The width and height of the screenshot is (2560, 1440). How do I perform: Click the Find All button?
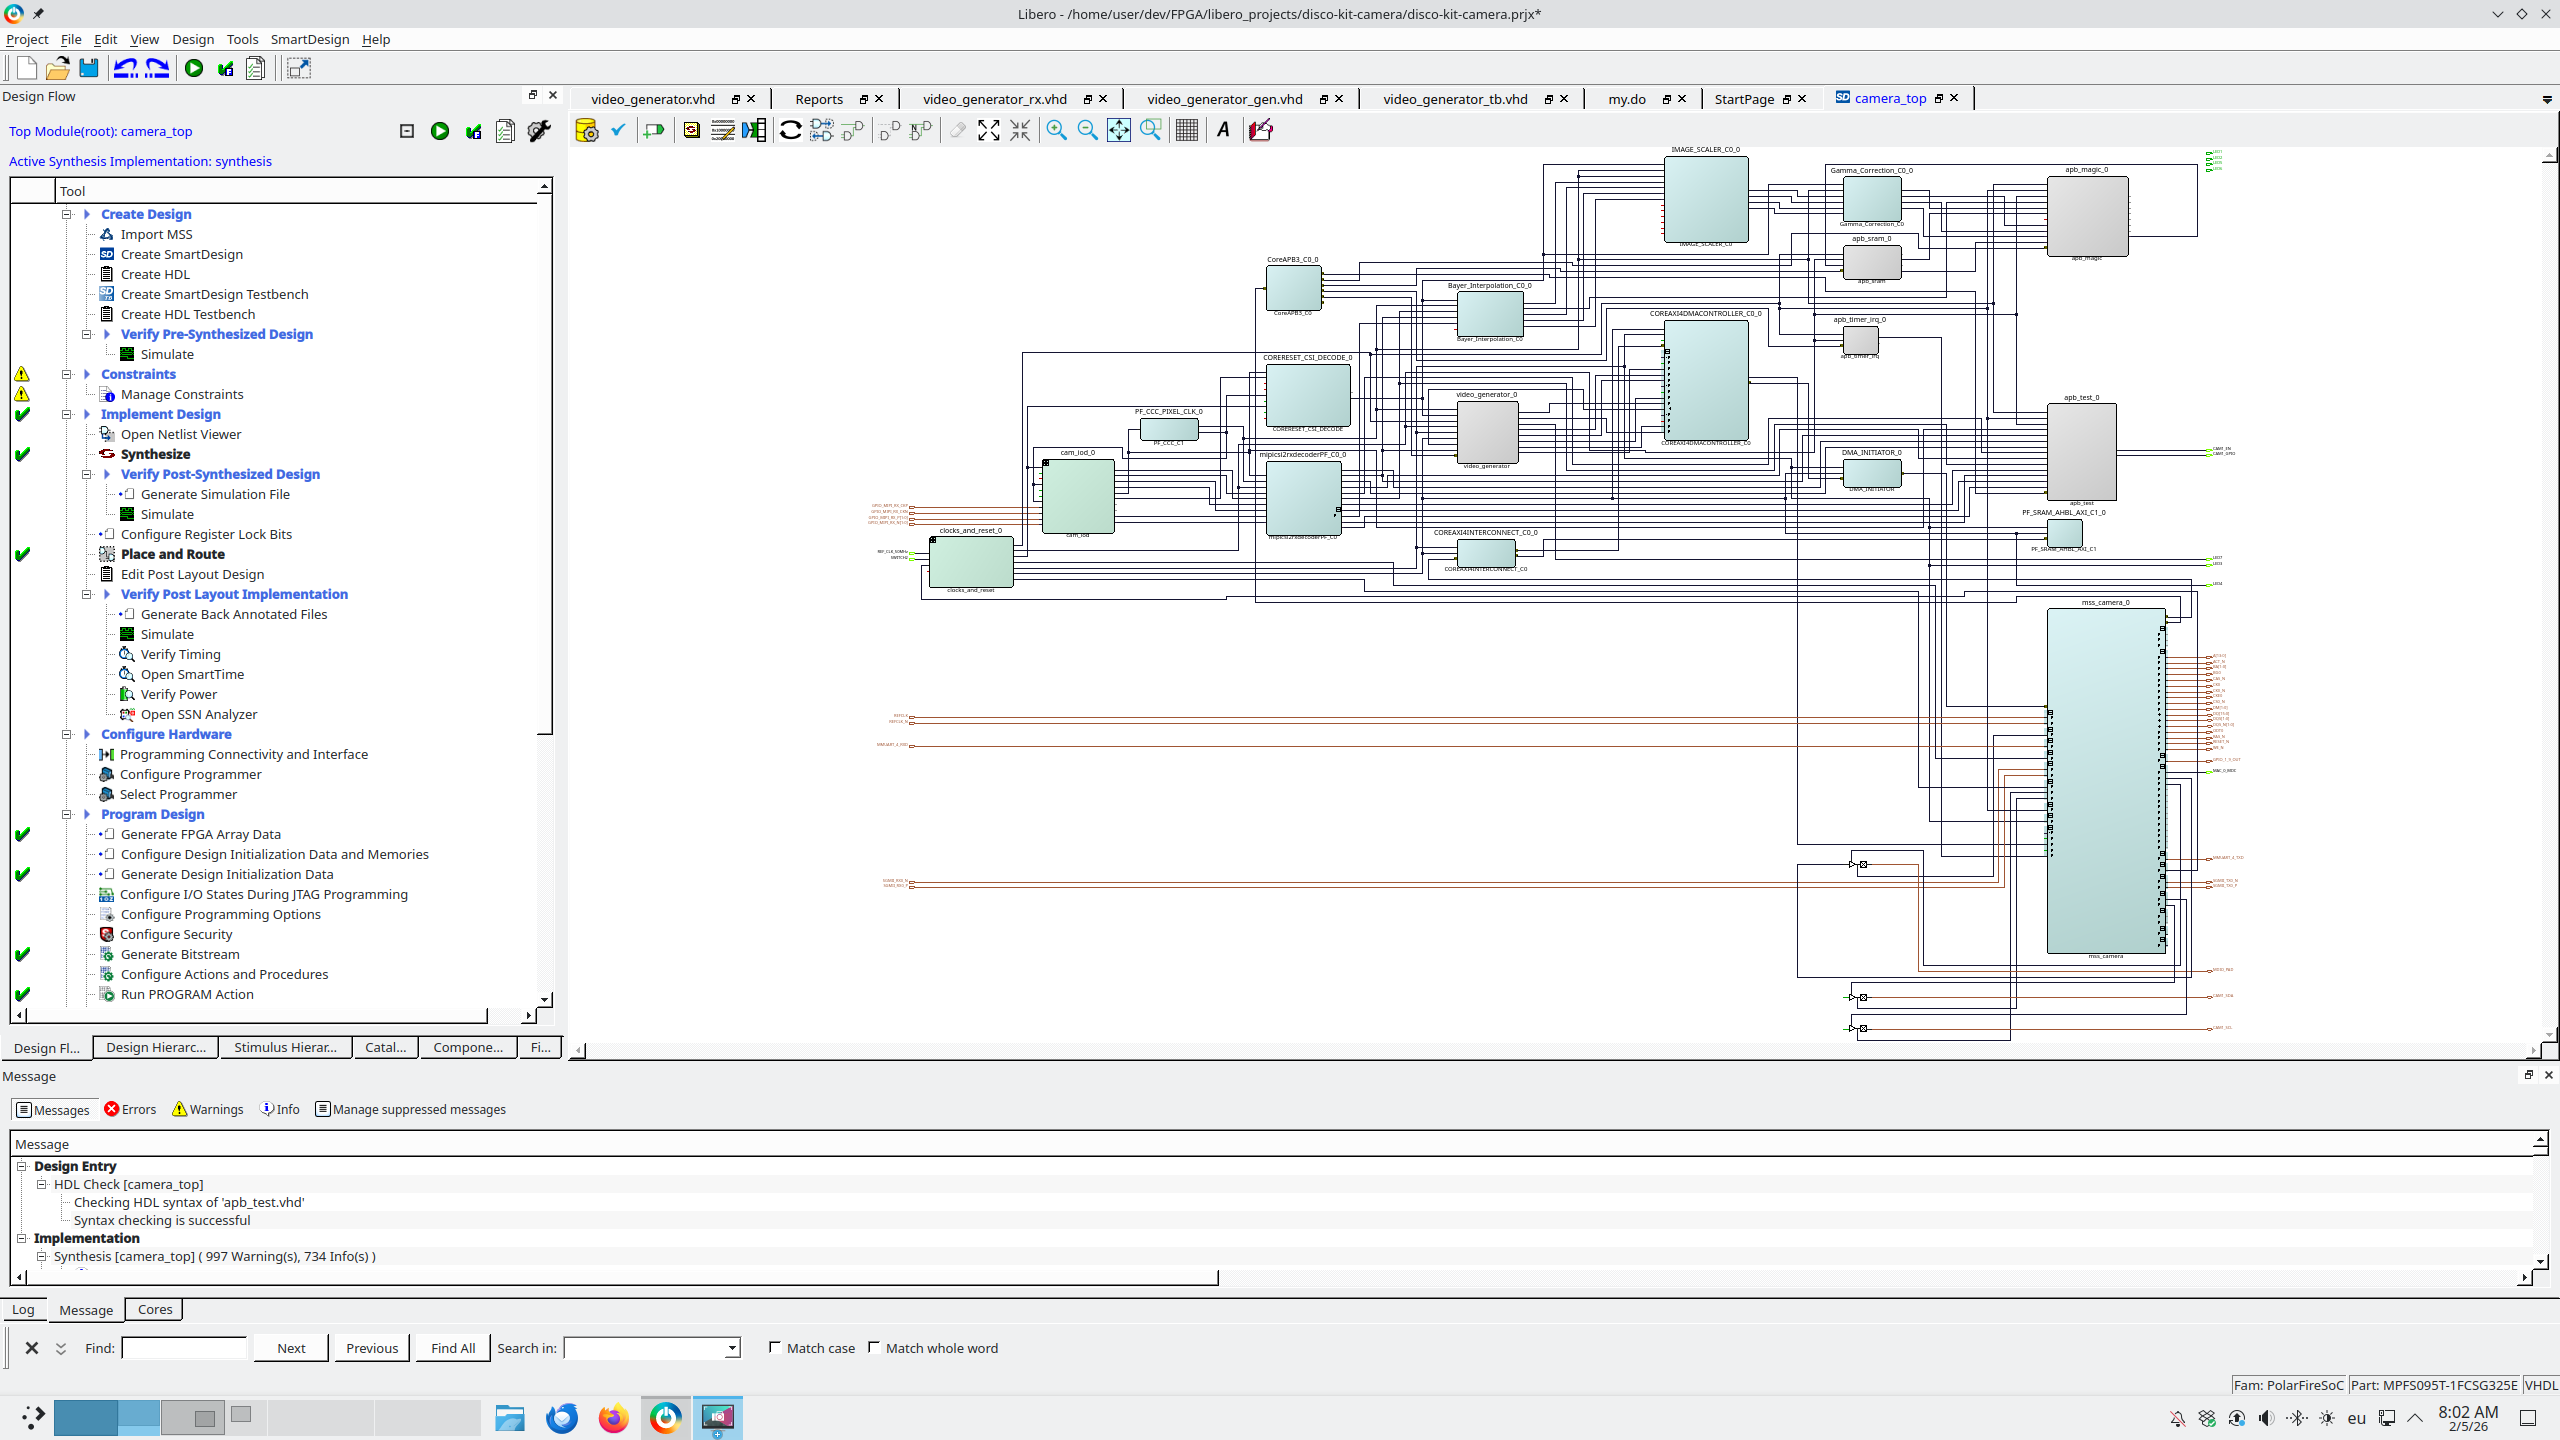pyautogui.click(x=452, y=1348)
